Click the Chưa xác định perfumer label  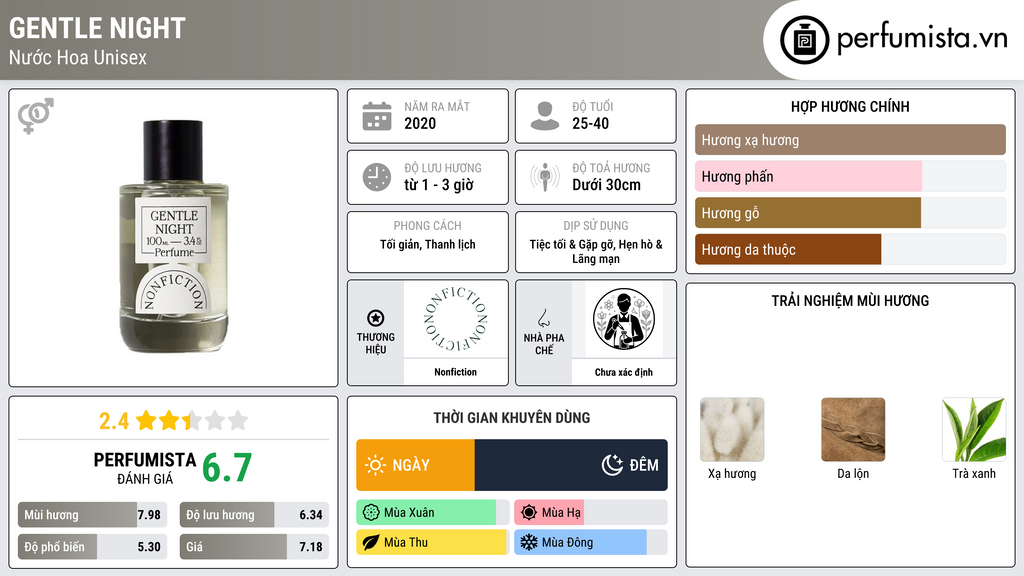point(624,372)
